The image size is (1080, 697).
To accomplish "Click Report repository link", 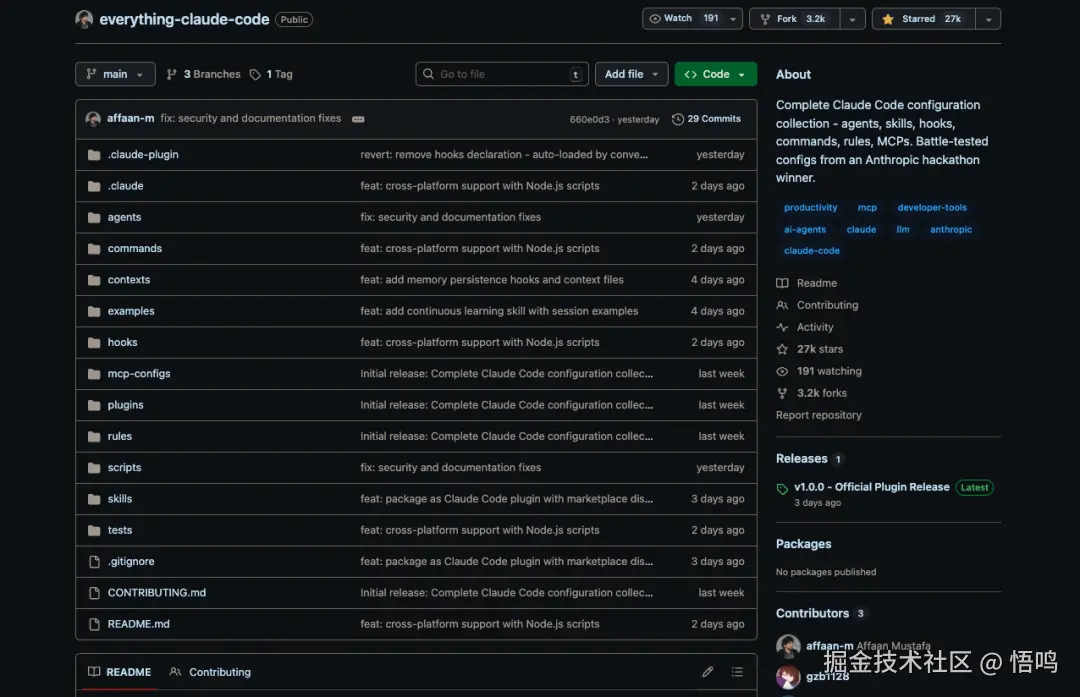I will (818, 415).
